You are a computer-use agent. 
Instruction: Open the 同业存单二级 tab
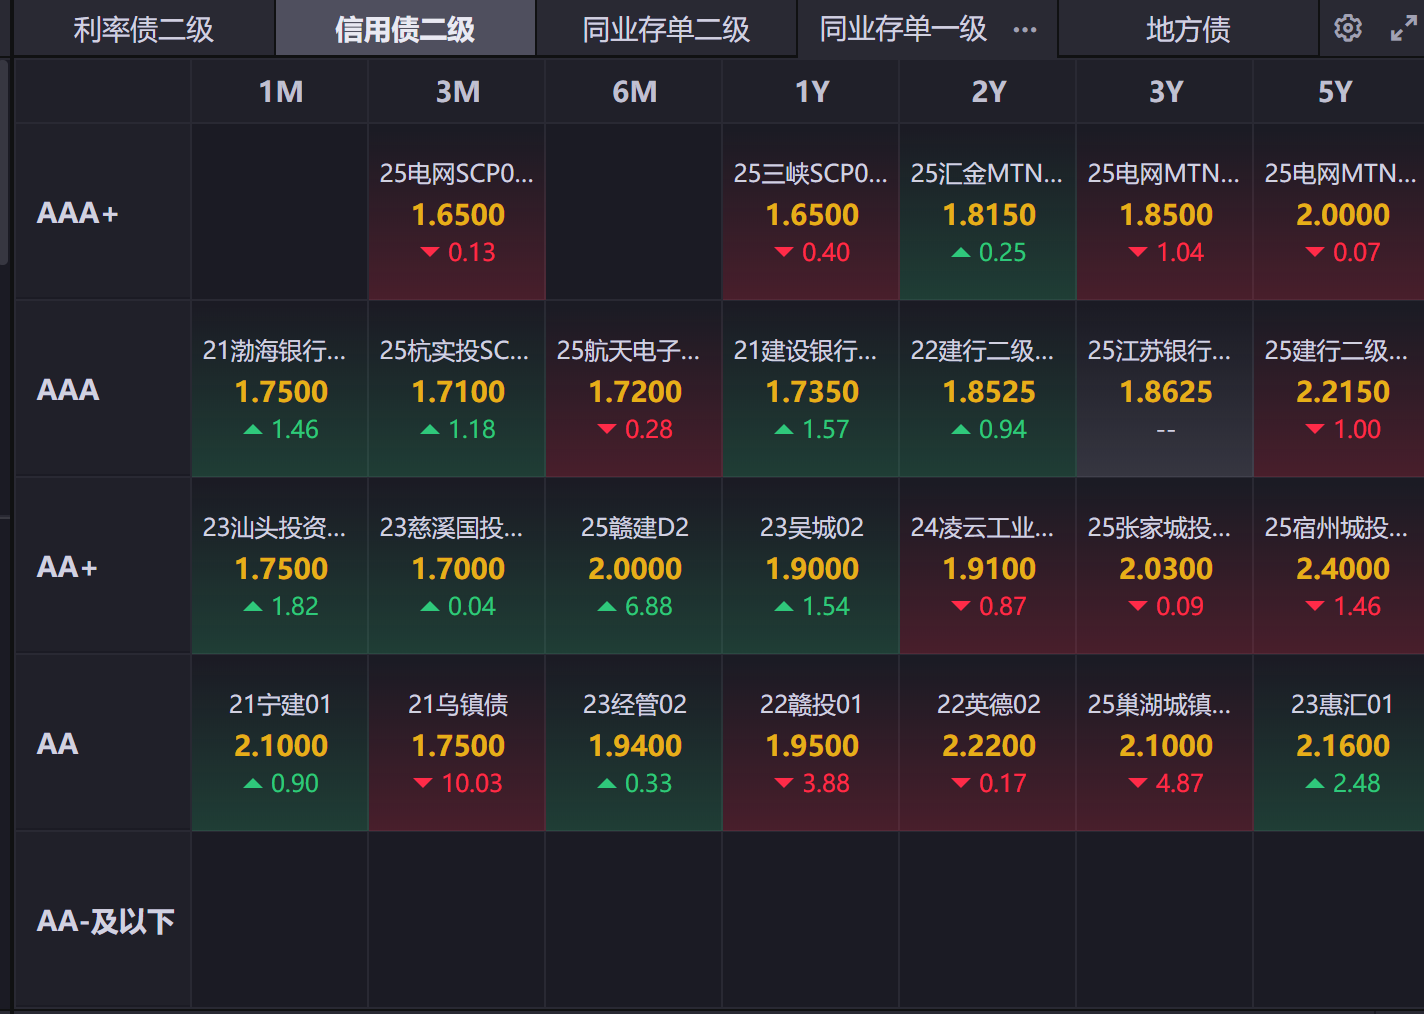[x=666, y=29]
